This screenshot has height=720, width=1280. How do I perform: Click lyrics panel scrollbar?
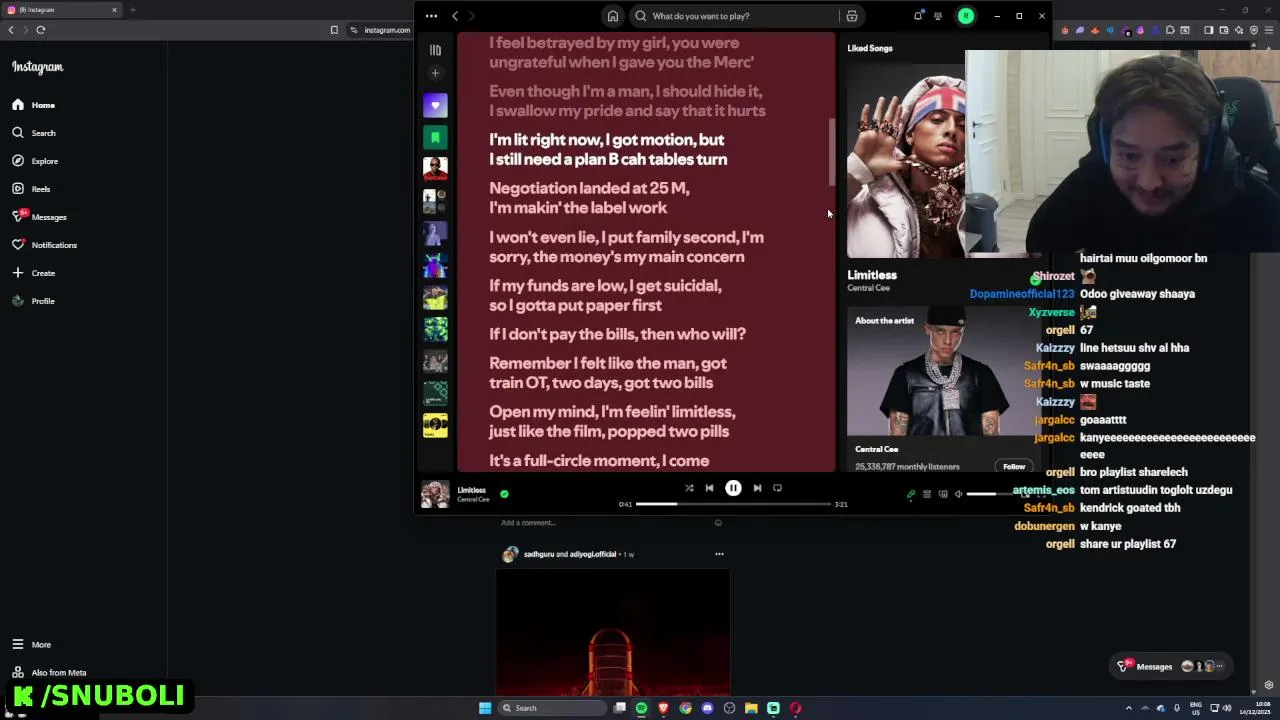tap(830, 152)
